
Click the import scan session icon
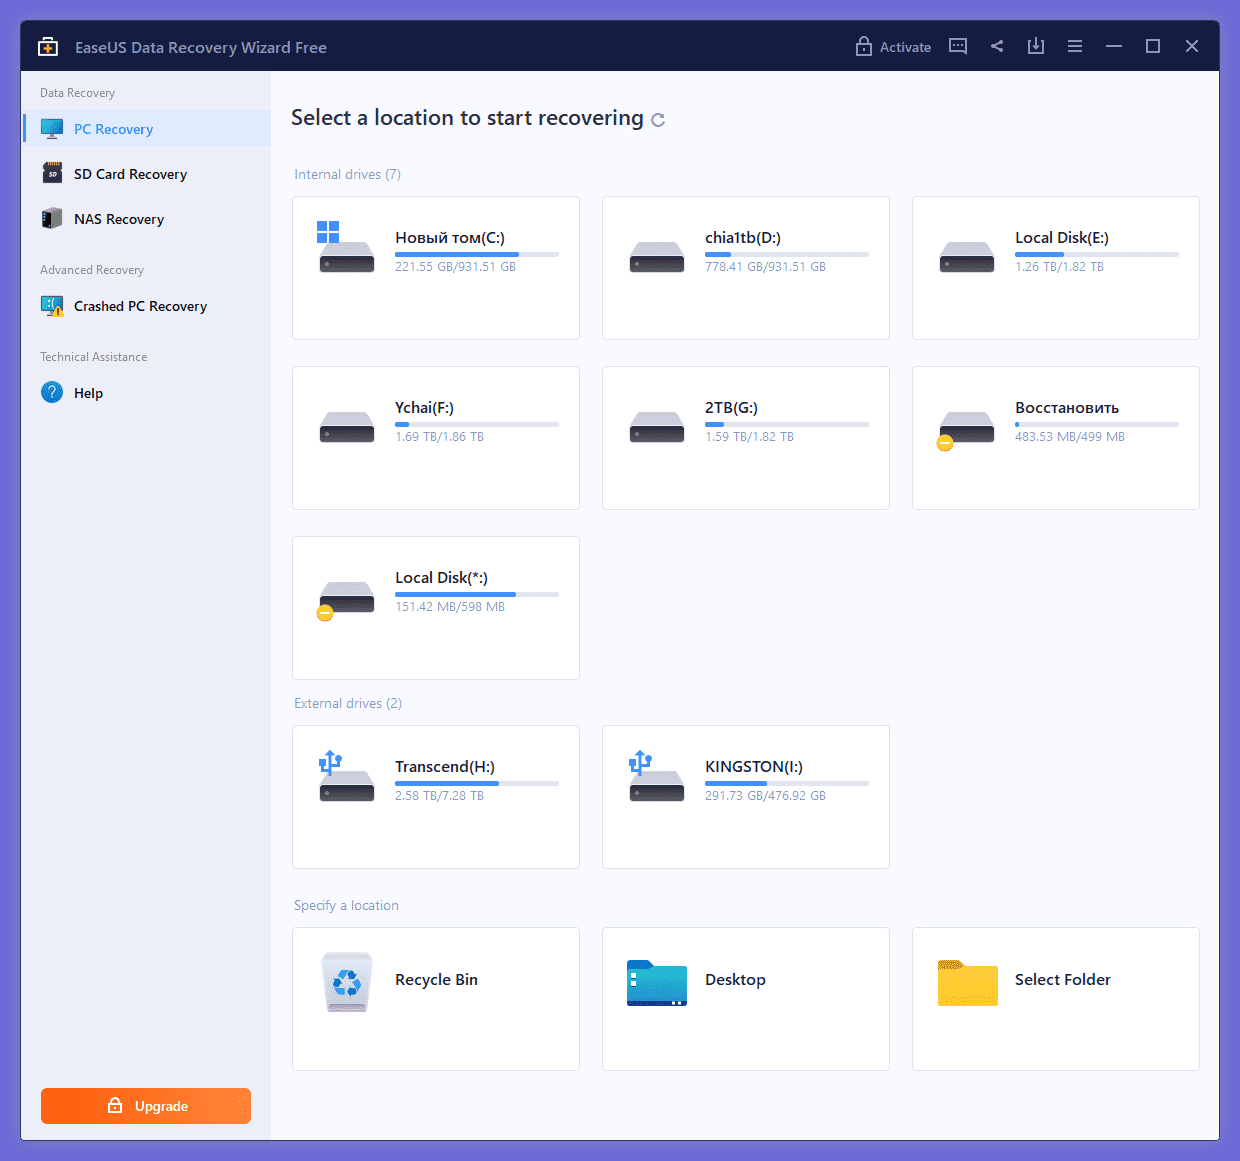pos(1036,46)
